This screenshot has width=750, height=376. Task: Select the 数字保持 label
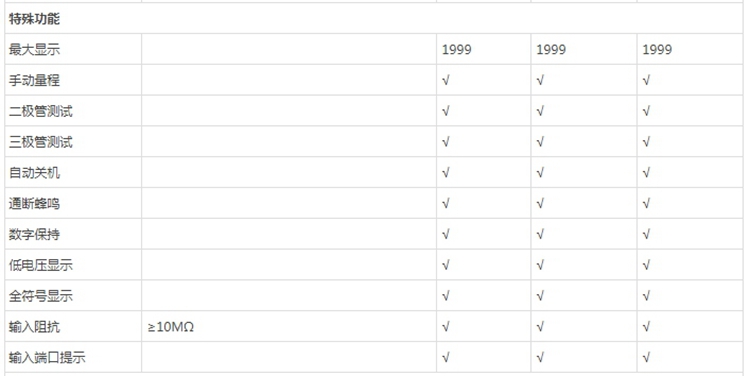coord(34,234)
